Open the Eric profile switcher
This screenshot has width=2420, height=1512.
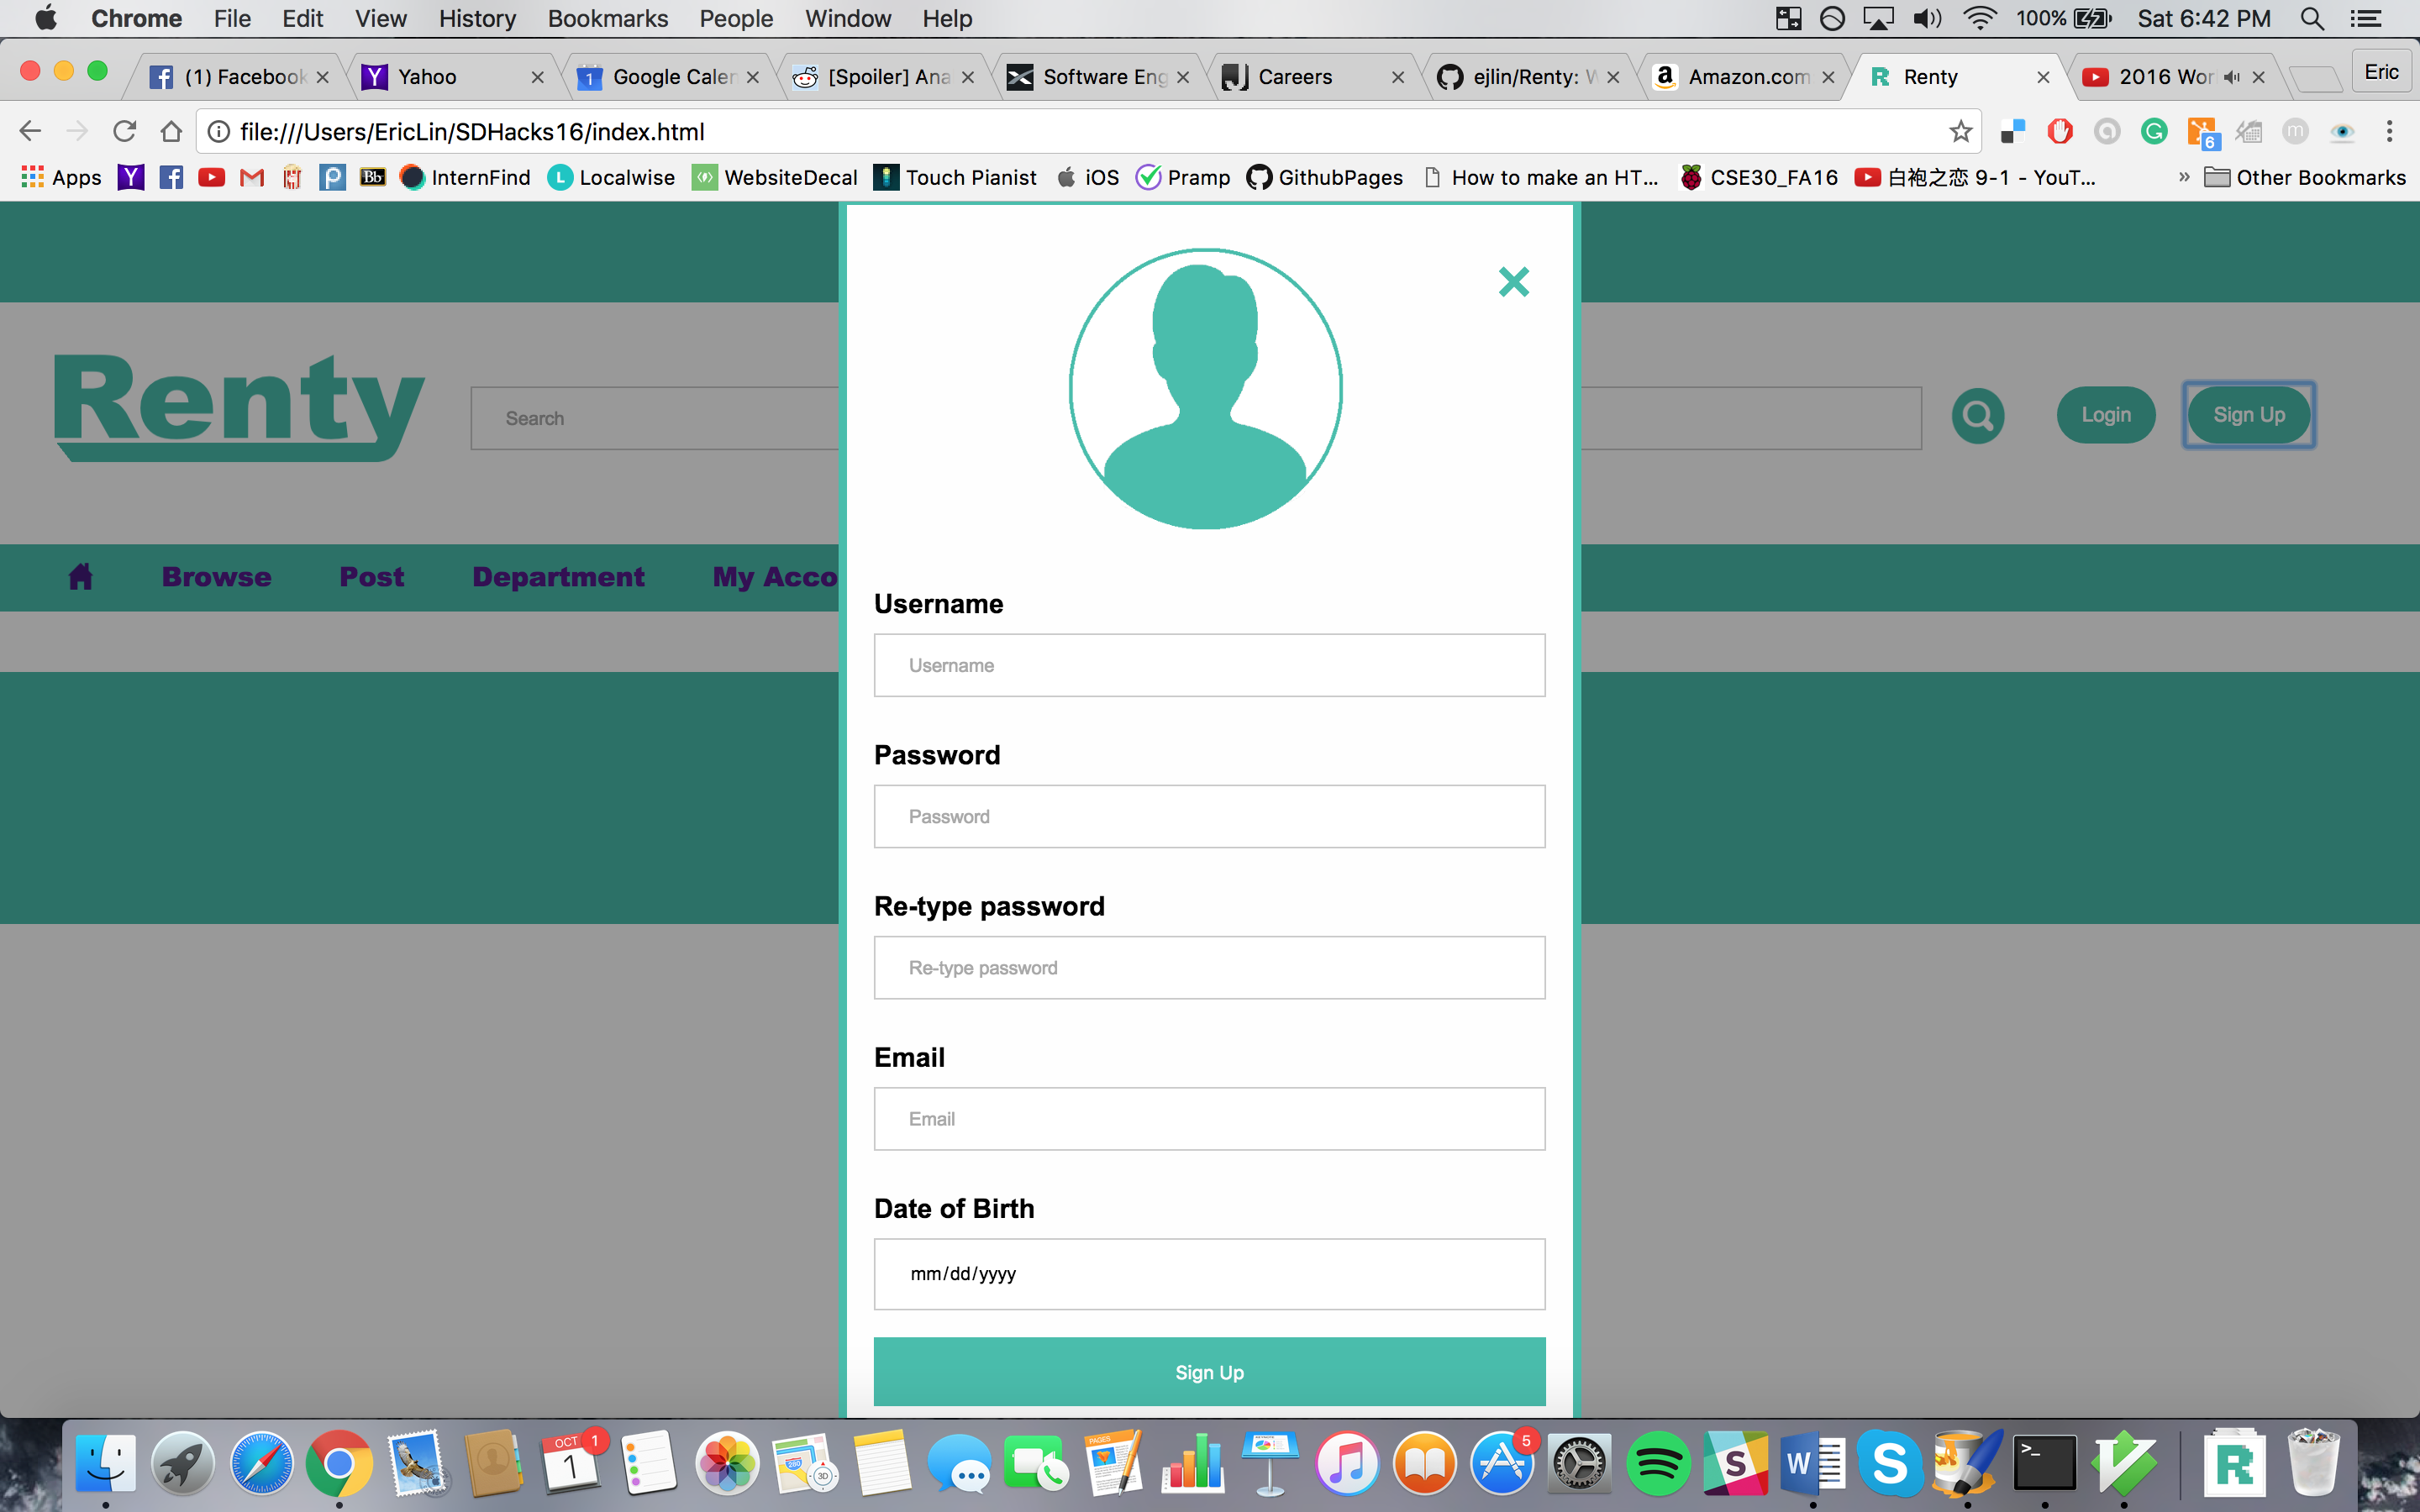point(2380,73)
